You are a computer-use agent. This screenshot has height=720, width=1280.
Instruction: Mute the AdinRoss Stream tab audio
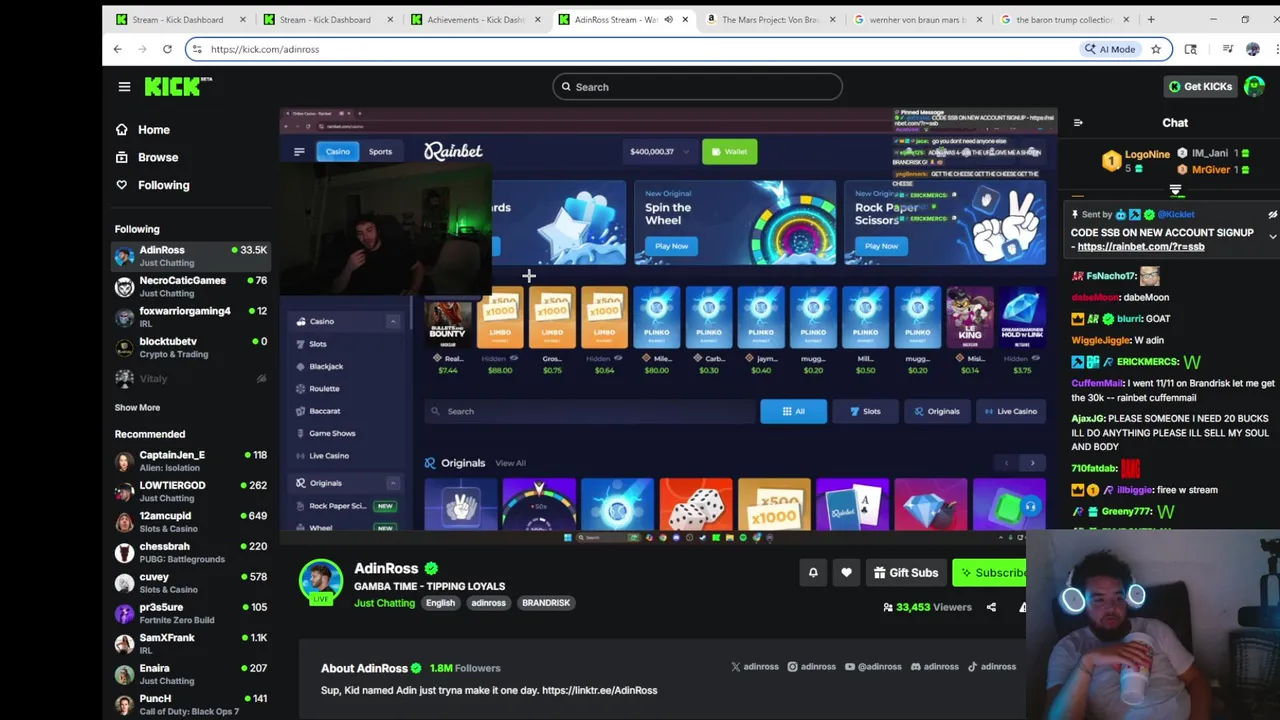(668, 20)
